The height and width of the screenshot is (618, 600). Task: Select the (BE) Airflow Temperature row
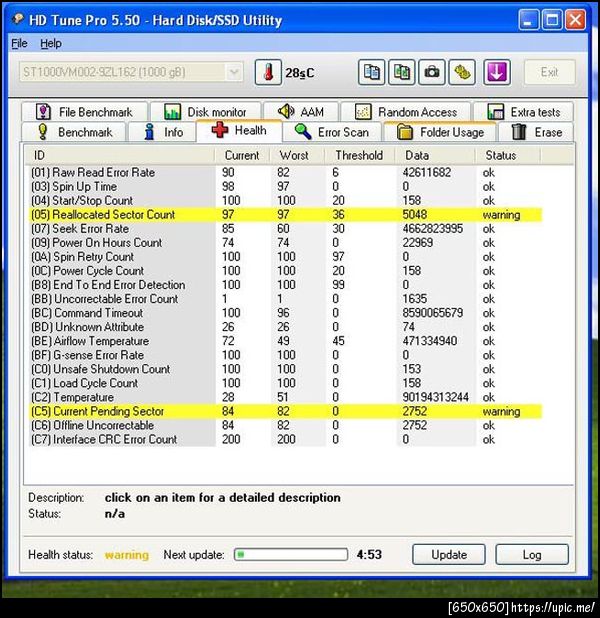[286, 341]
